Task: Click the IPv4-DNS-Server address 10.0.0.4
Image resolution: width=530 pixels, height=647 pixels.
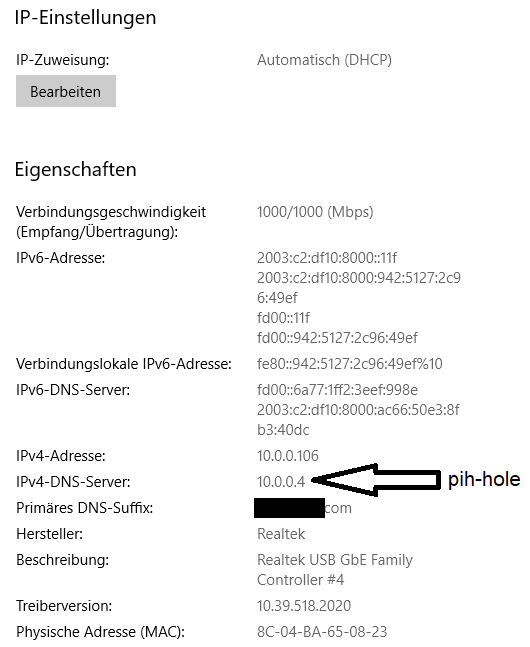Action: 281,482
